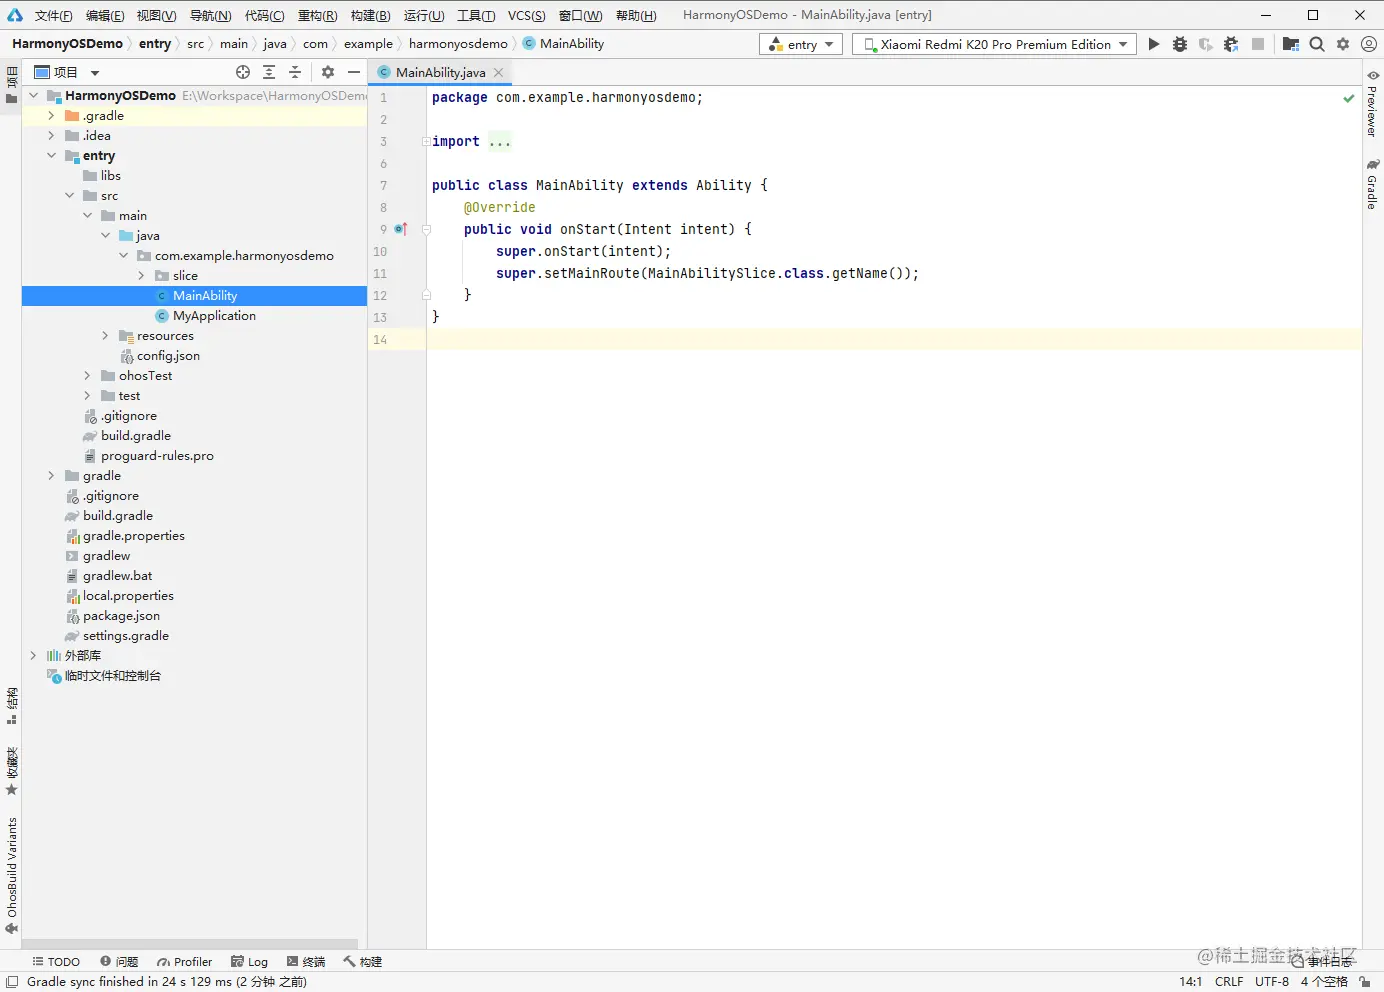The height and width of the screenshot is (992, 1384).
Task: Close MainAbility.java tab
Action: click(x=498, y=72)
